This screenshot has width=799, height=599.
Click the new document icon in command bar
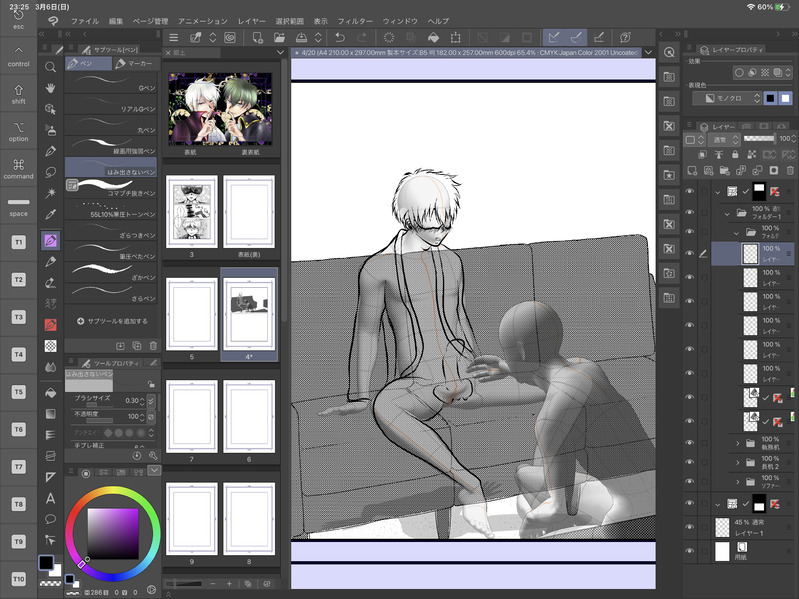[257, 37]
